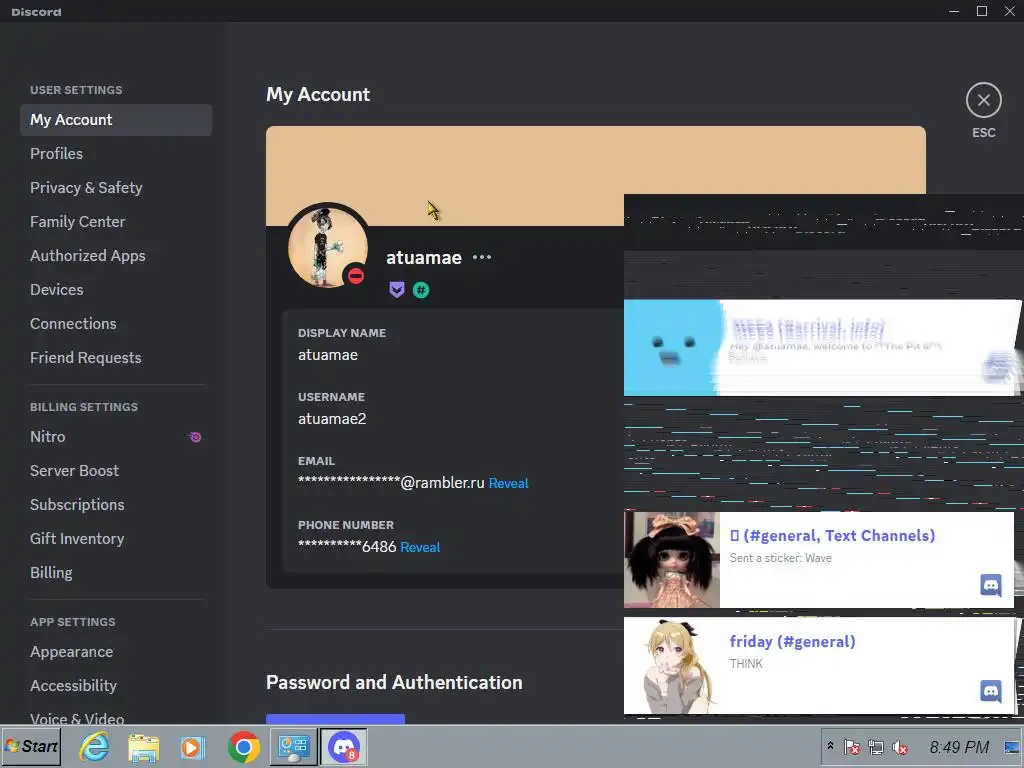Click the purple HypeSquad badge icon
Screen dimensions: 1024x768
396,289
